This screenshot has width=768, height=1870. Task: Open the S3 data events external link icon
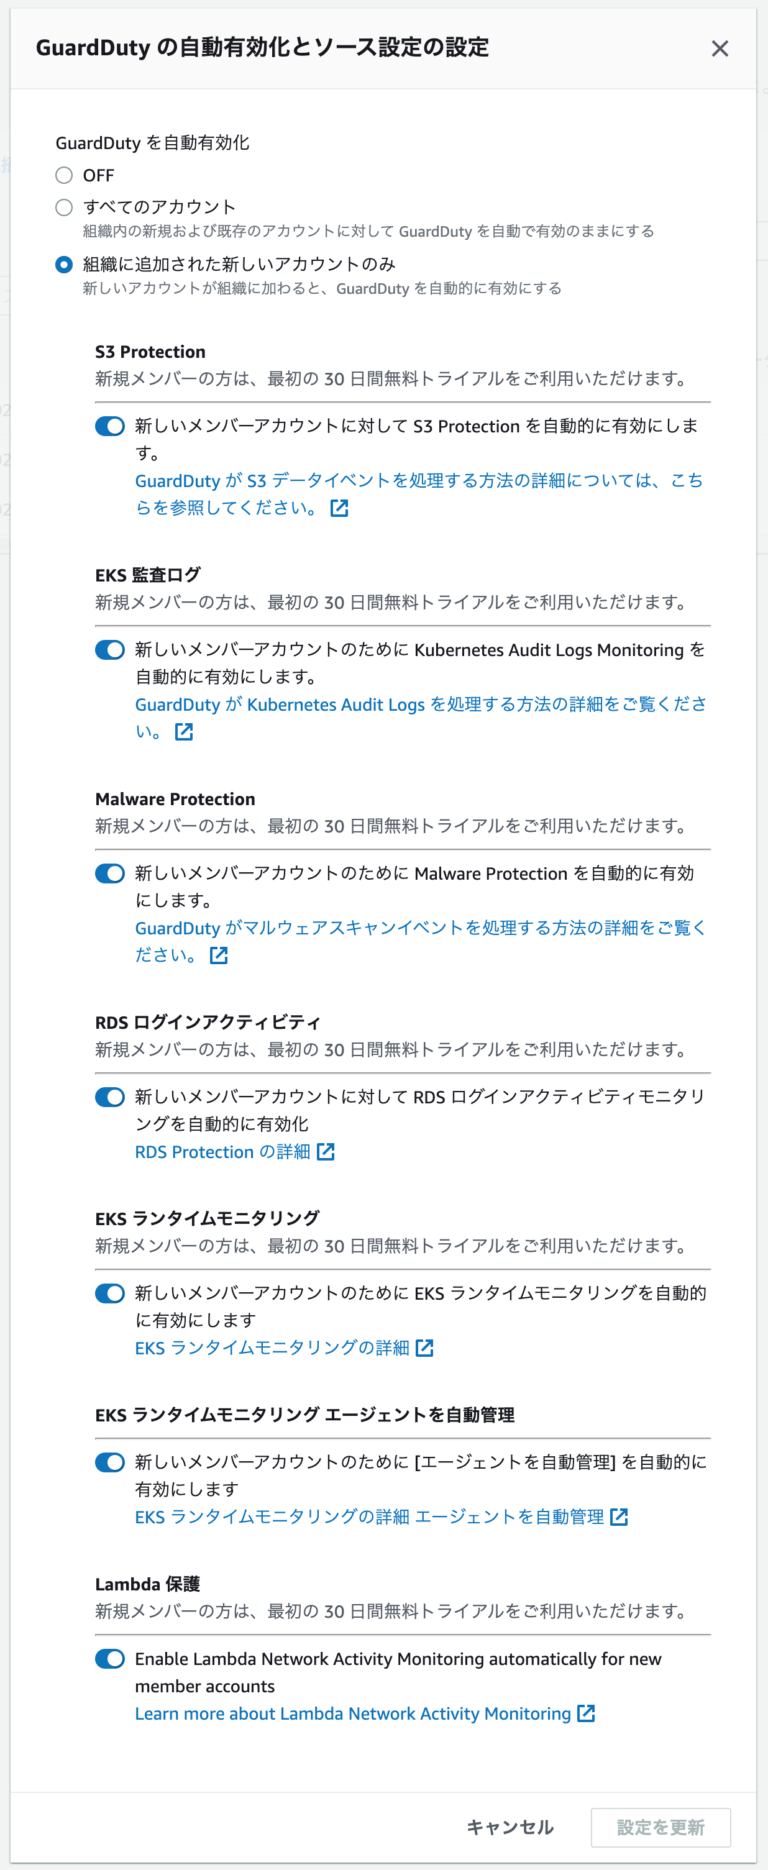pyautogui.click(x=339, y=508)
